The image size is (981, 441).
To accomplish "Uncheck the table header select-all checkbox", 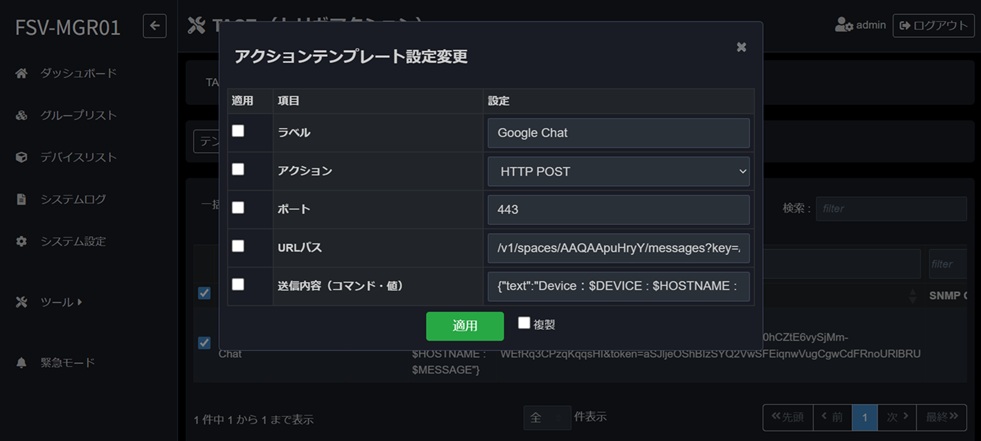I will point(204,293).
